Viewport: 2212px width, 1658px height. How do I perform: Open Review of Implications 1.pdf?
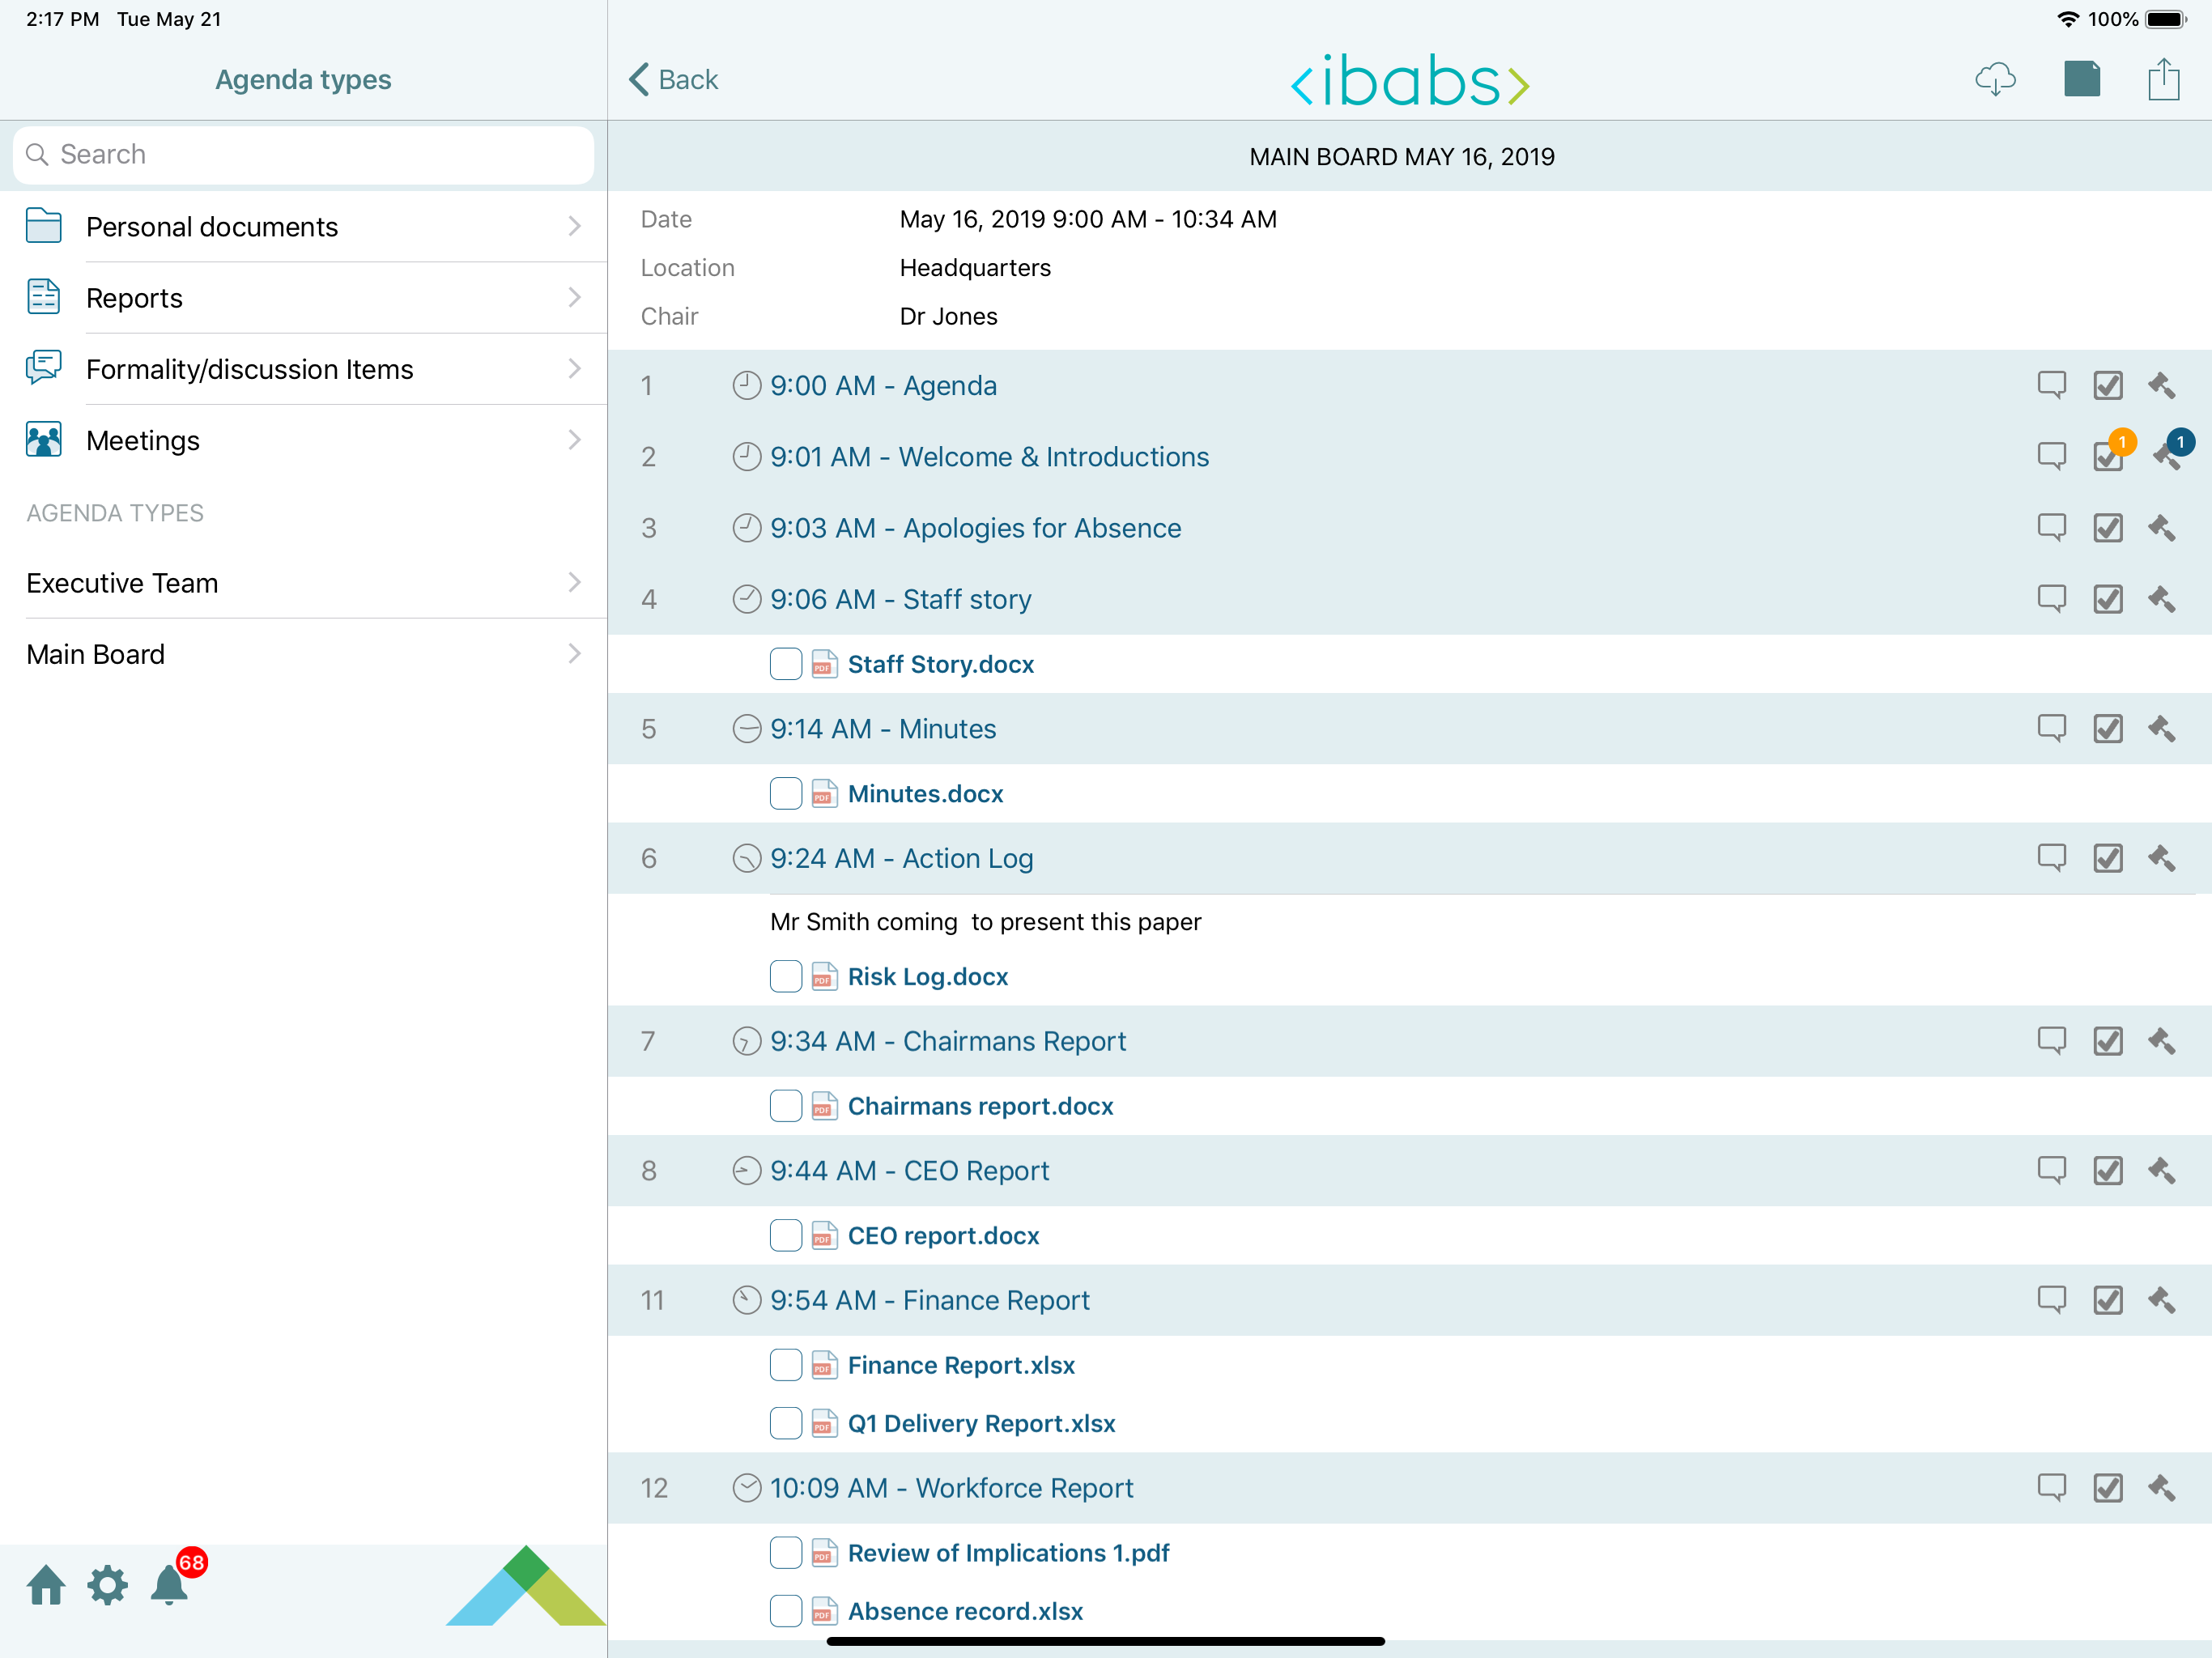pyautogui.click(x=1008, y=1553)
